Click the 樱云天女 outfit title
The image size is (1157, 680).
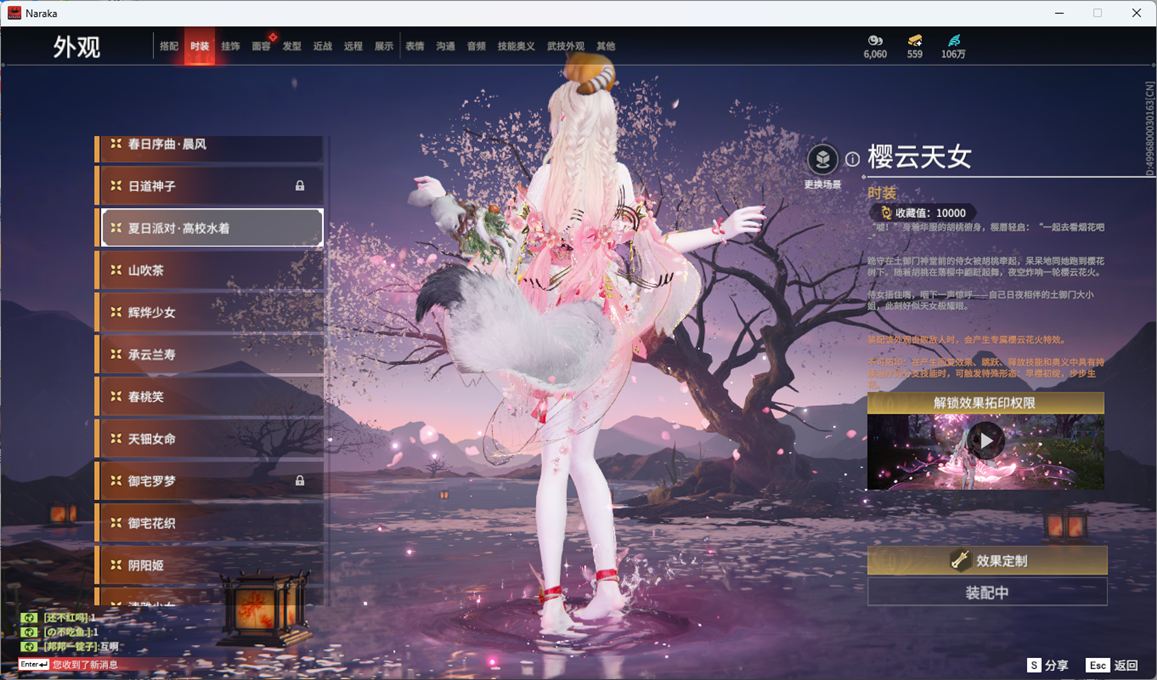coord(919,156)
